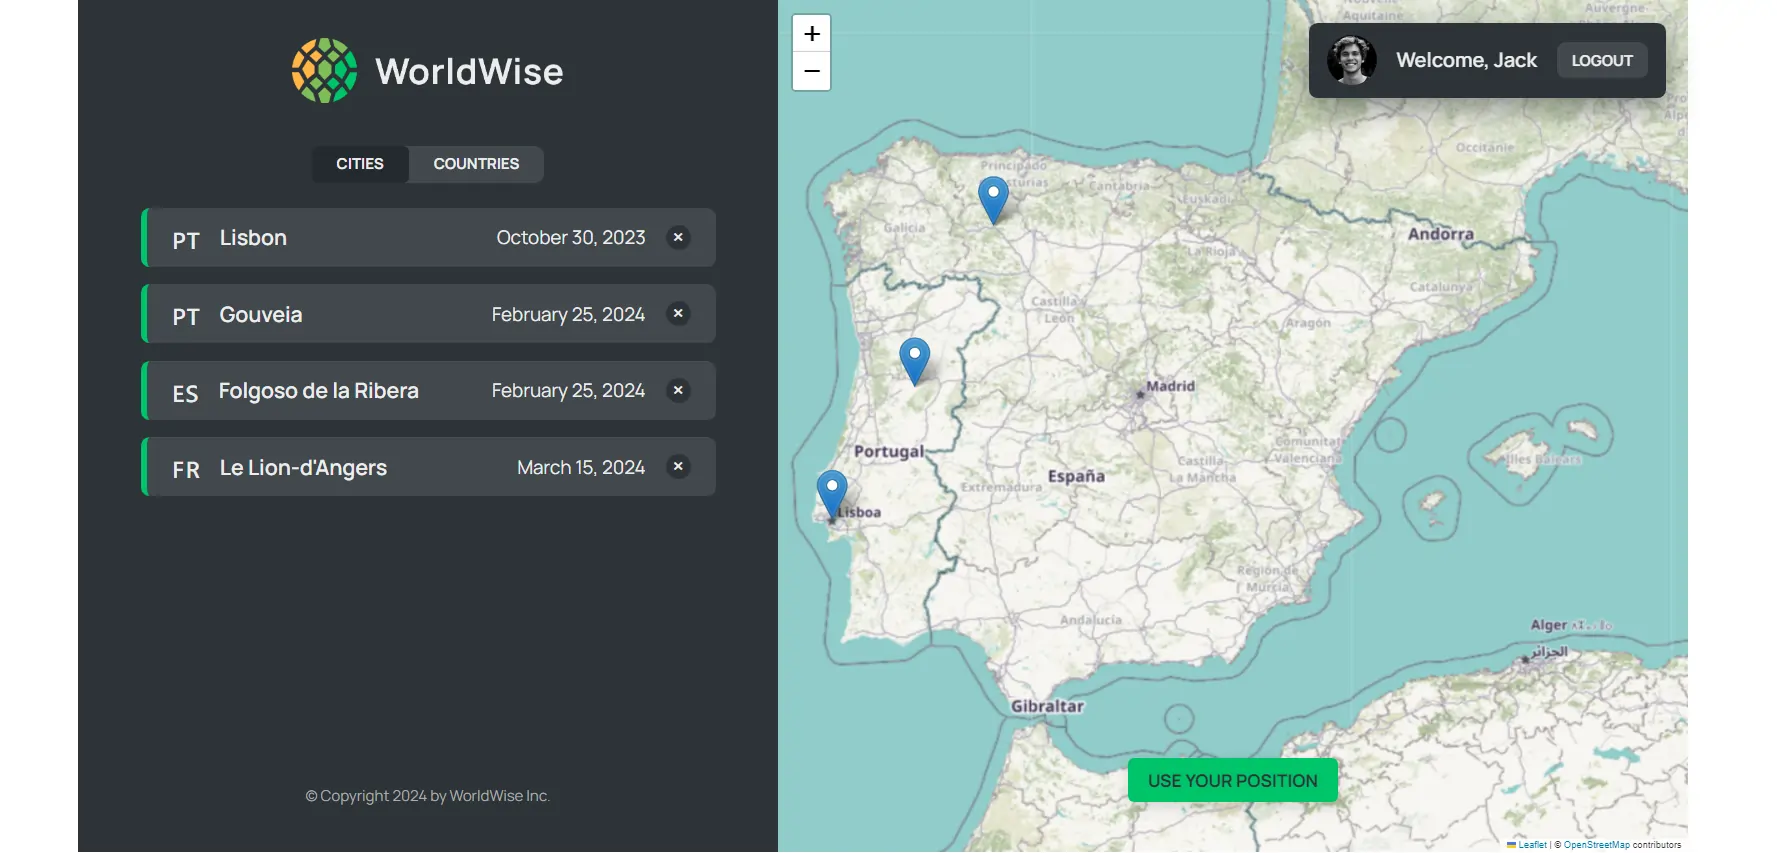Open the Leaflet attribution link
The image size is (1777, 853).
click(1531, 845)
